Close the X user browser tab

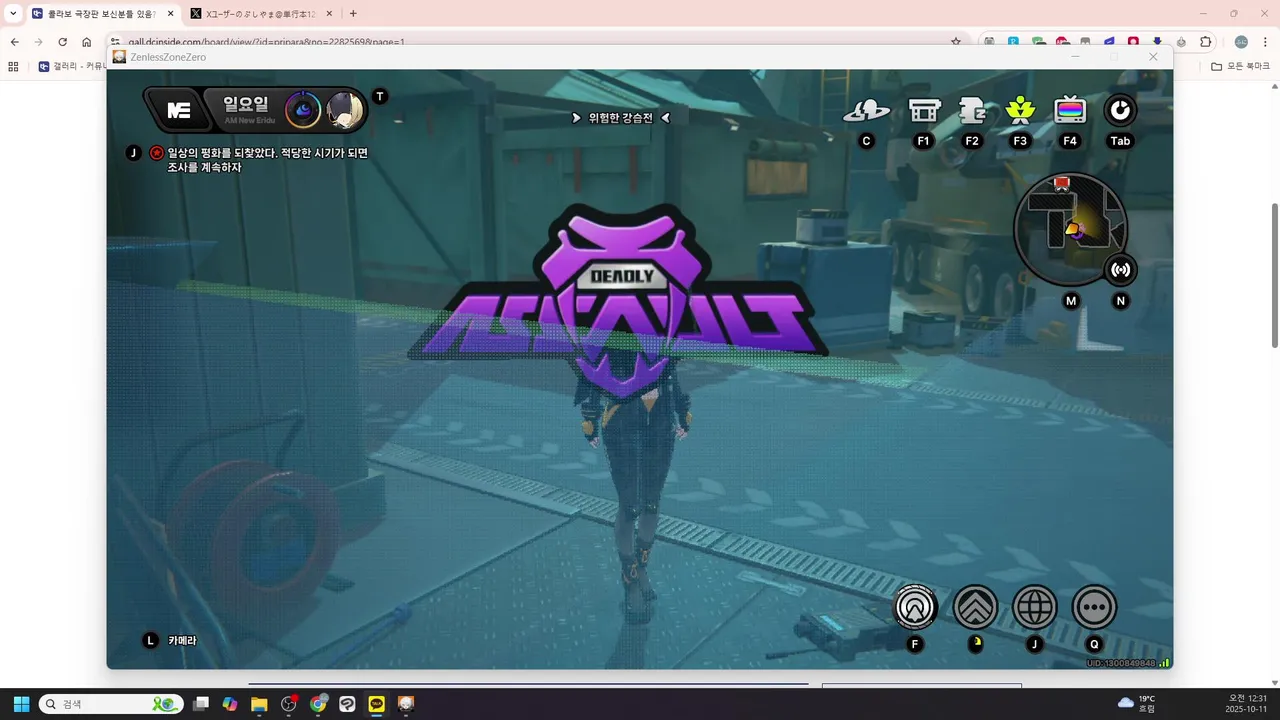(329, 14)
